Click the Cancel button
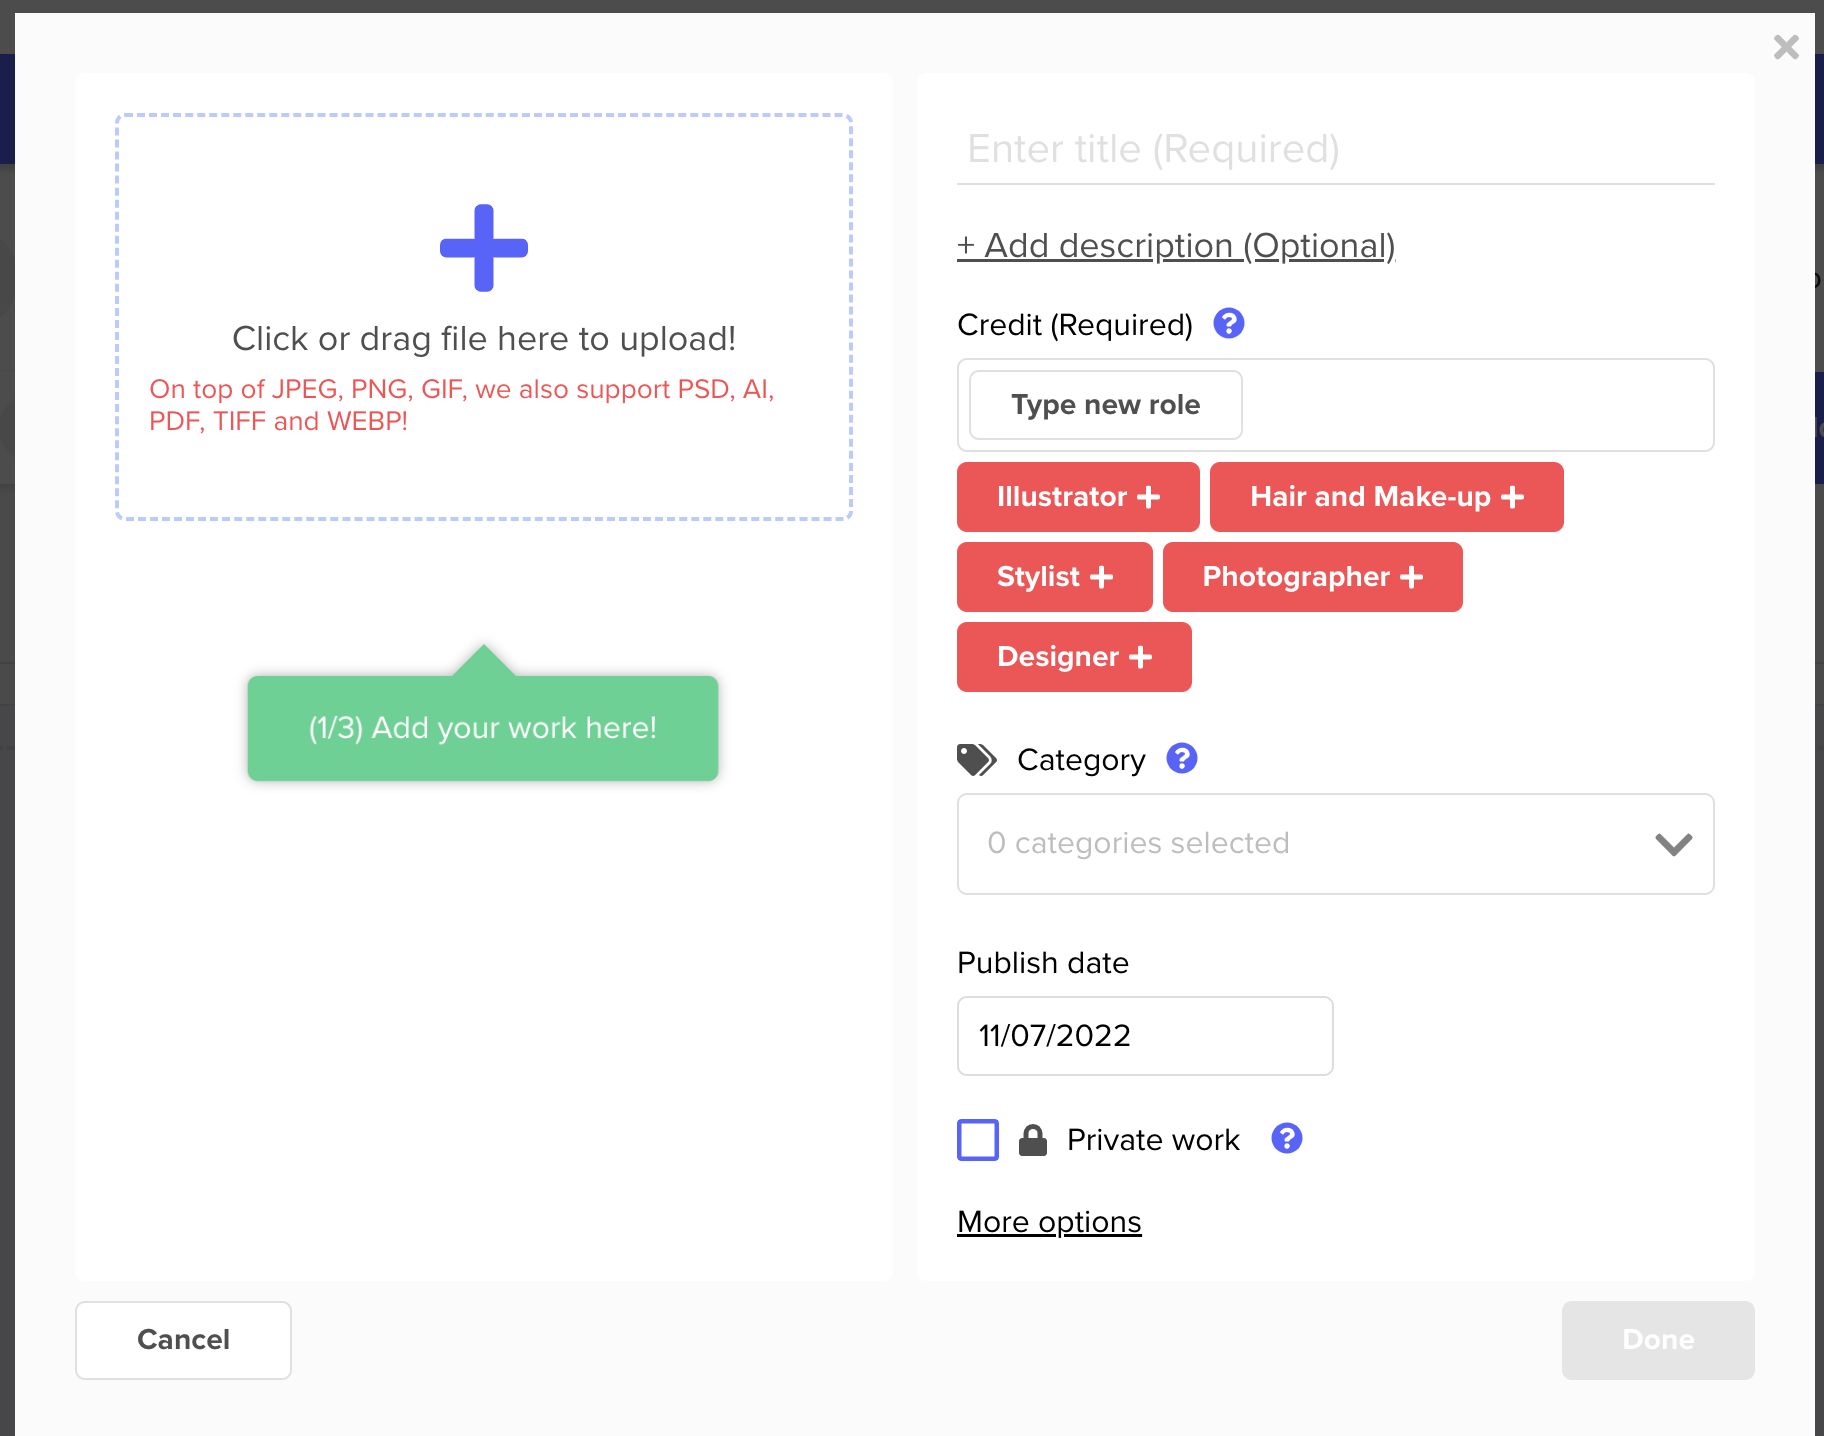The width and height of the screenshot is (1824, 1436). click(183, 1340)
